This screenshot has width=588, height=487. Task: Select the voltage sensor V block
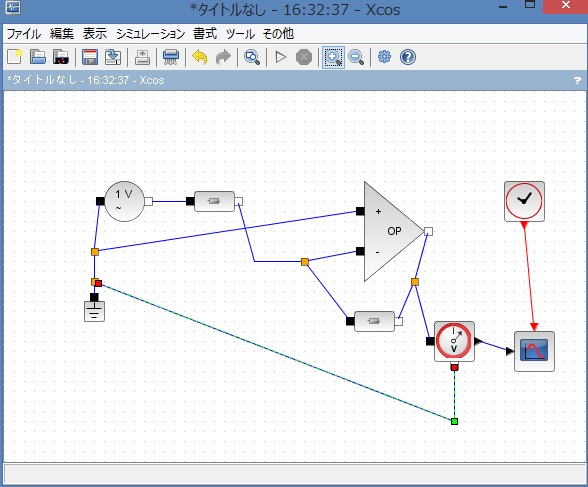(454, 341)
